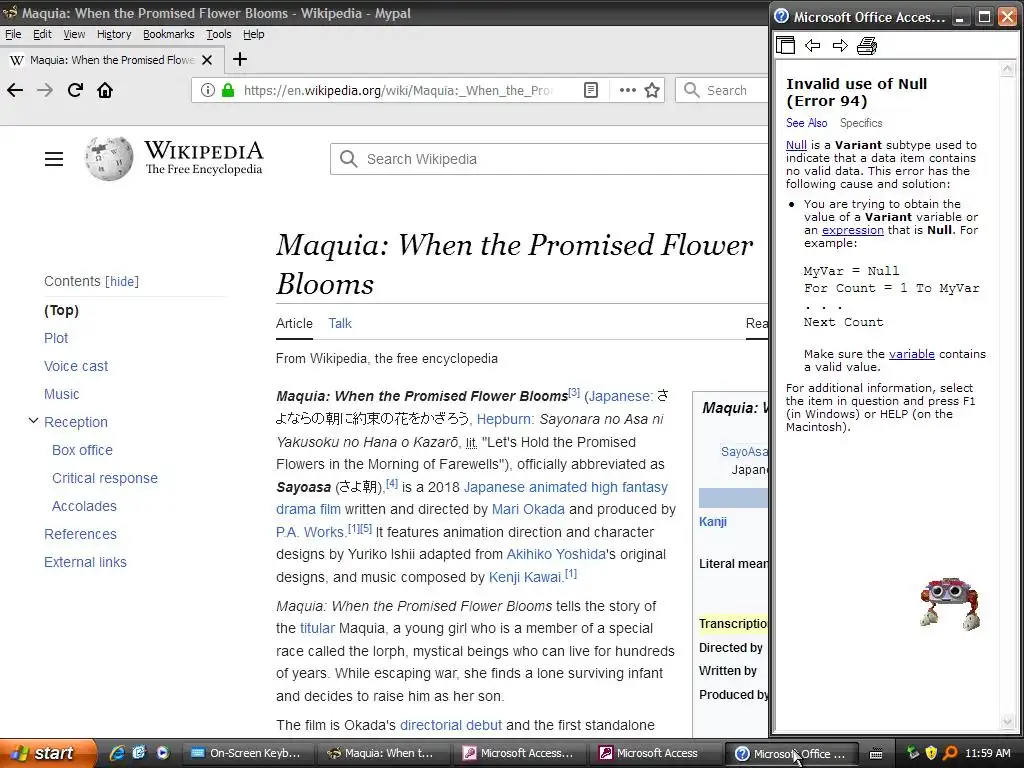Open Wikipedia hamburger main menu

[54, 159]
